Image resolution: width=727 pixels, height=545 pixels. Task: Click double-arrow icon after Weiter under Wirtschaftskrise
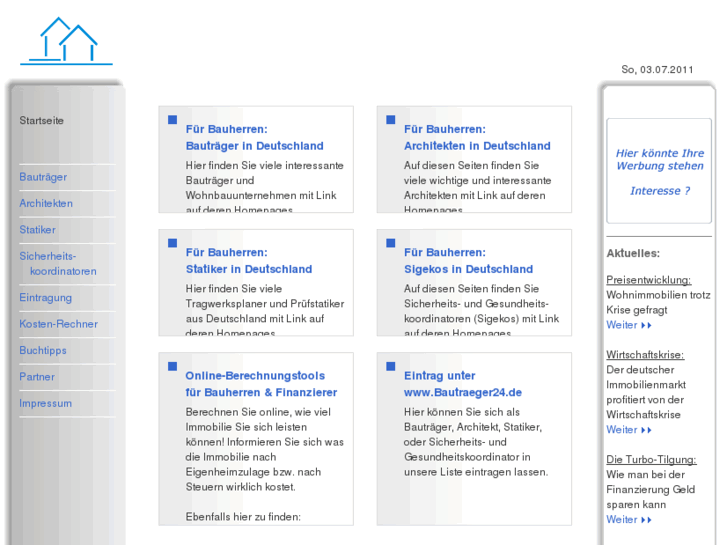tap(646, 430)
